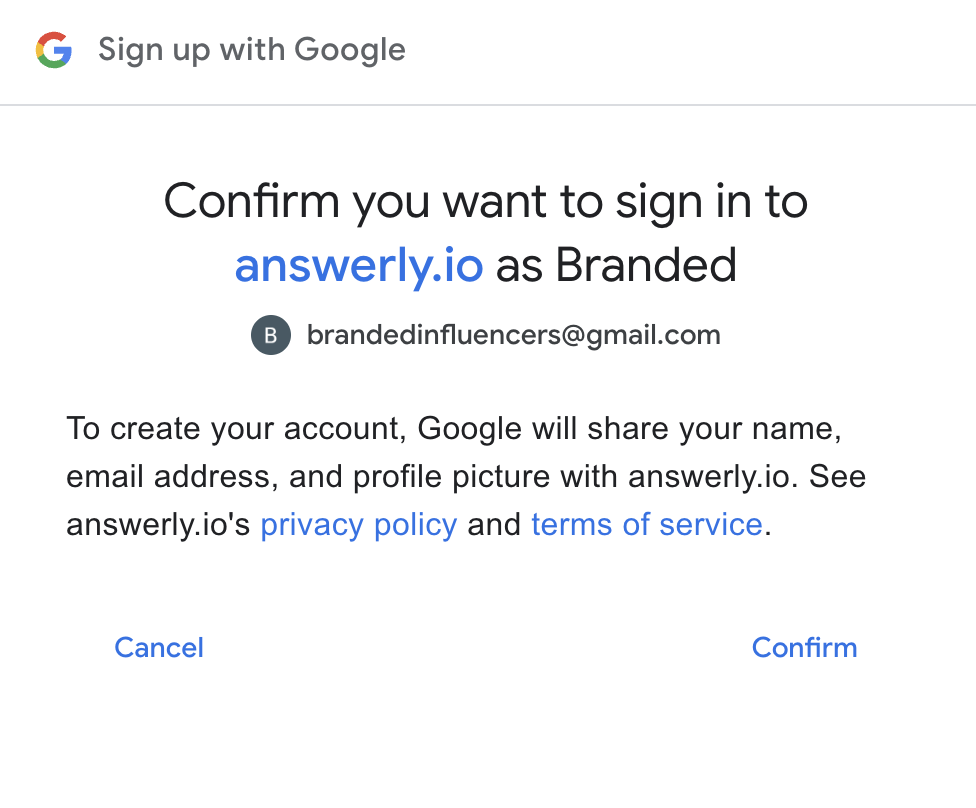Open answerly.io's privacy policy link
The width and height of the screenshot is (976, 808).
click(x=359, y=525)
